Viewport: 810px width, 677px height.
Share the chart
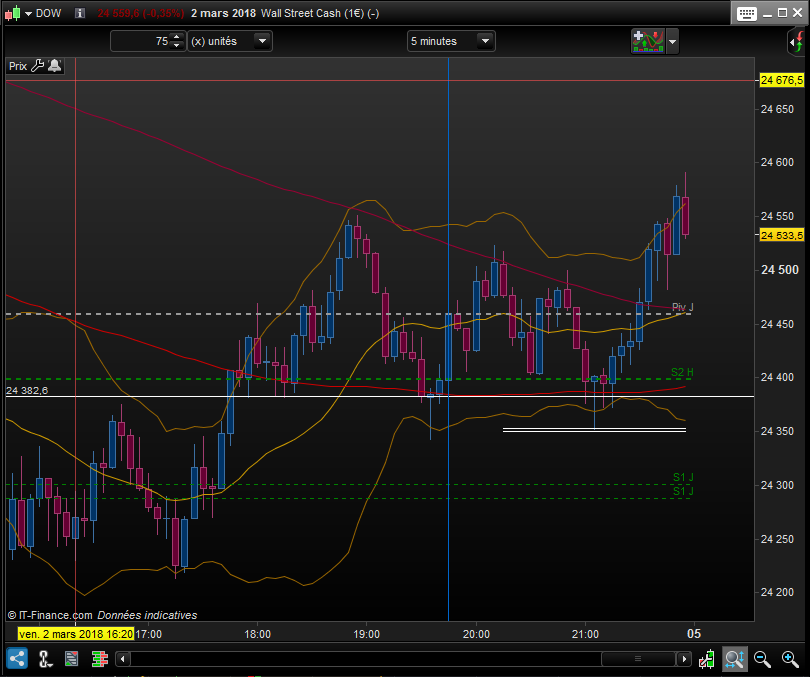(17, 658)
